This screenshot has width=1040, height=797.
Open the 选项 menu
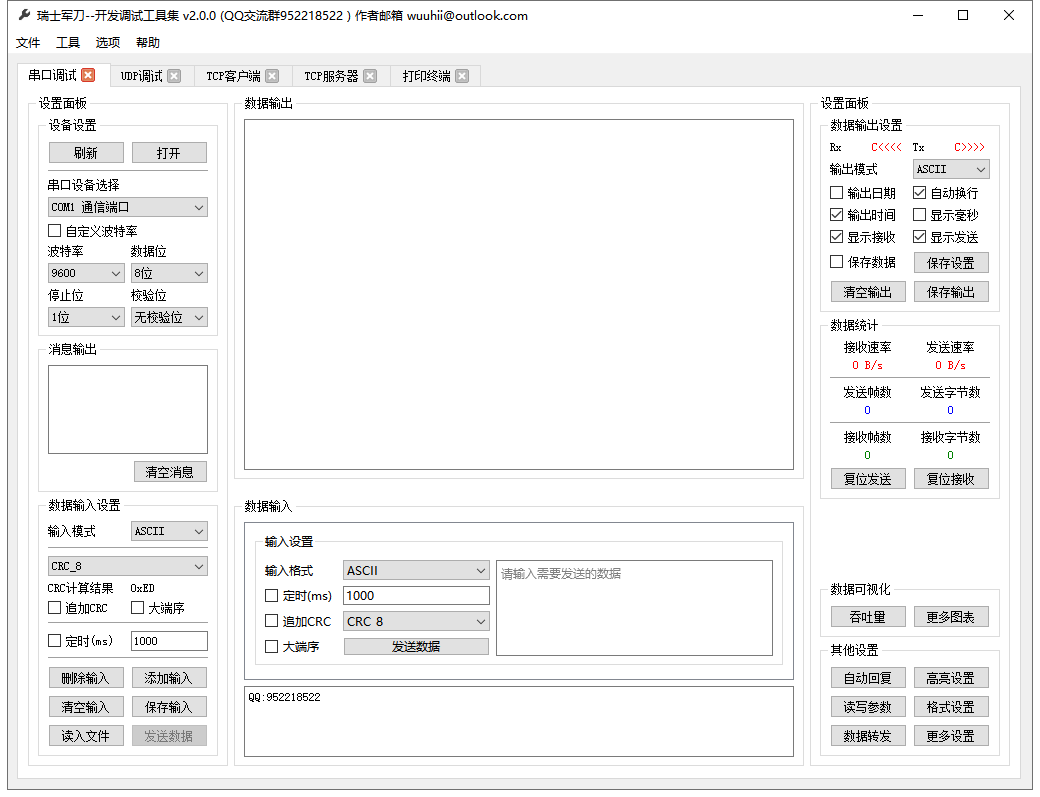pos(106,42)
